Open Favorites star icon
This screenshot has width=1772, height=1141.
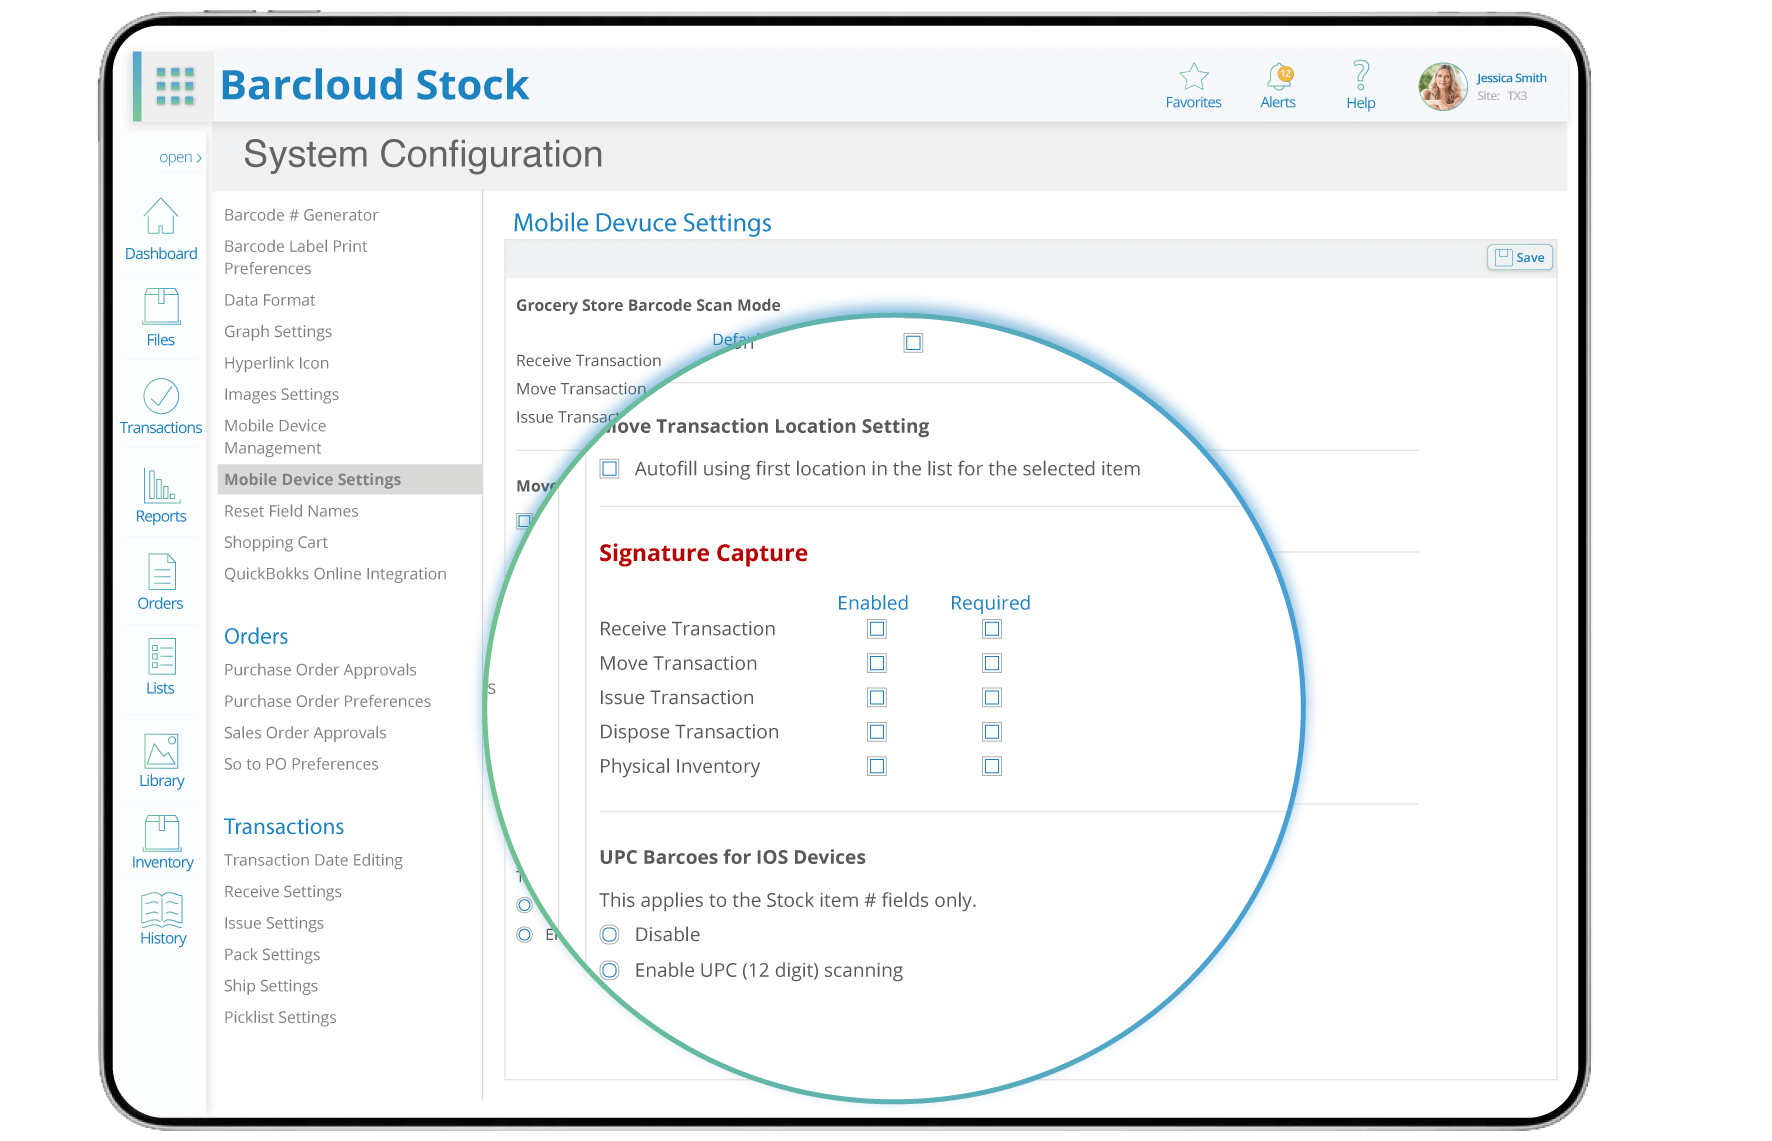coord(1193,77)
